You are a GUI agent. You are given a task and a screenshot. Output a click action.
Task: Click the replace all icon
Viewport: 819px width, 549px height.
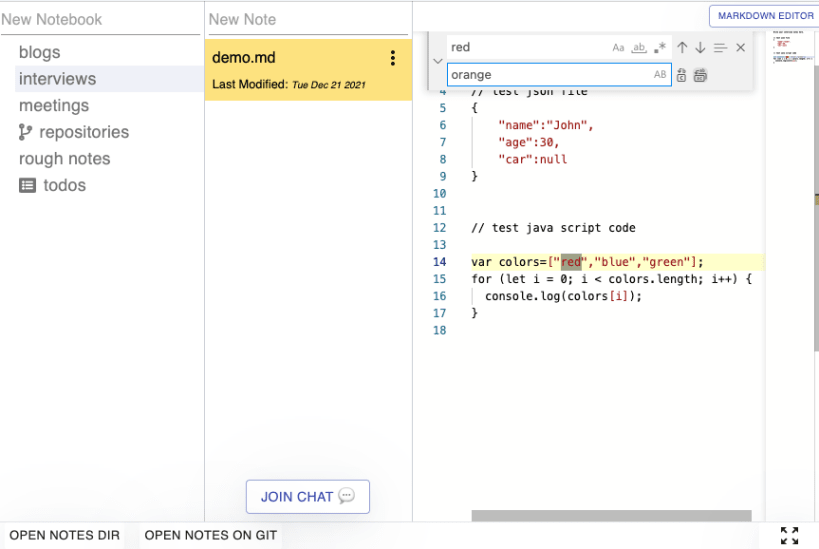coord(700,75)
